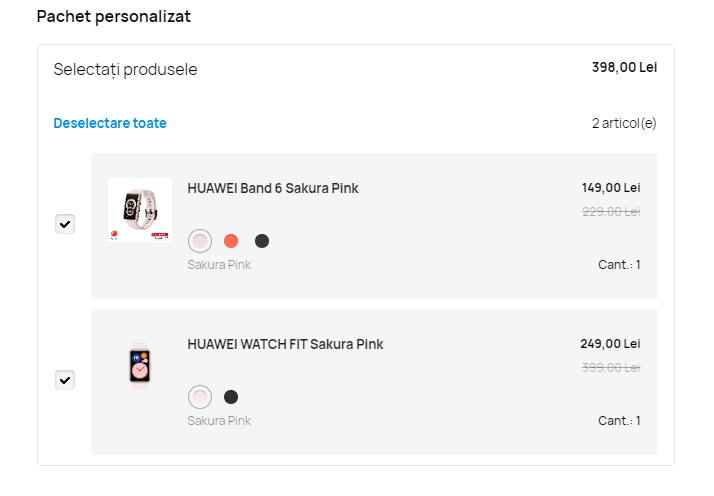This screenshot has width=714, height=496.
Task: Click HUAWEI Band 6 Sakura Pink title
Action: click(273, 188)
